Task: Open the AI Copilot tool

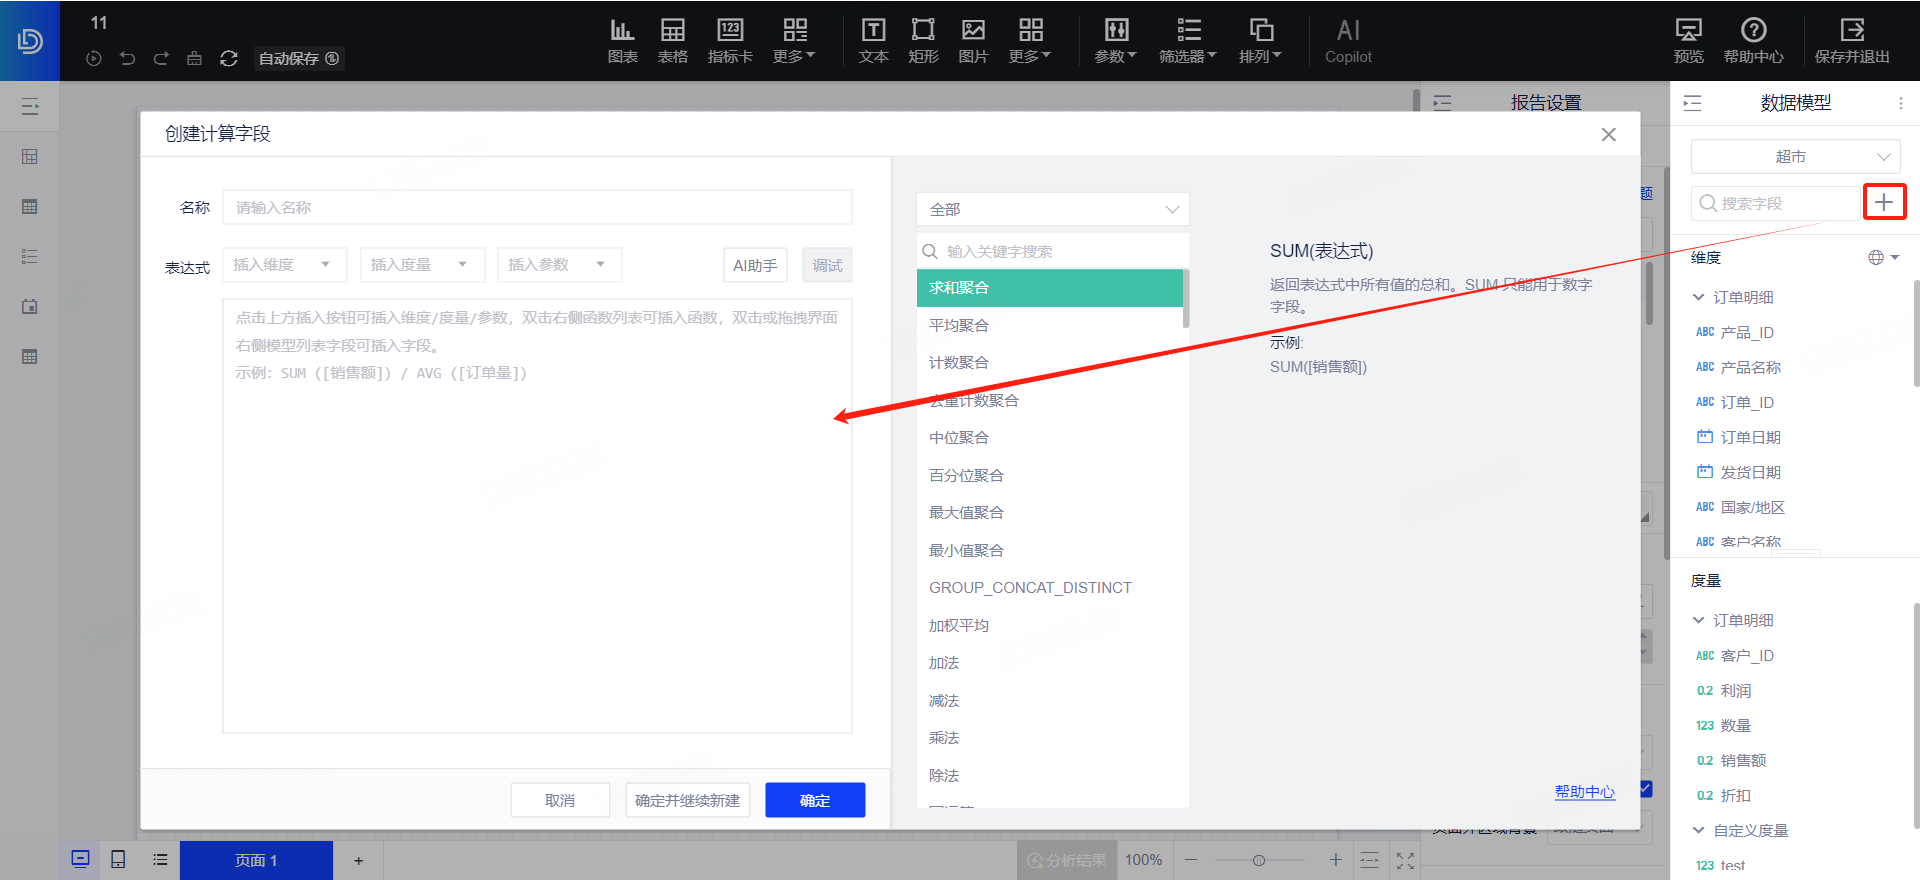Action: click(1348, 41)
